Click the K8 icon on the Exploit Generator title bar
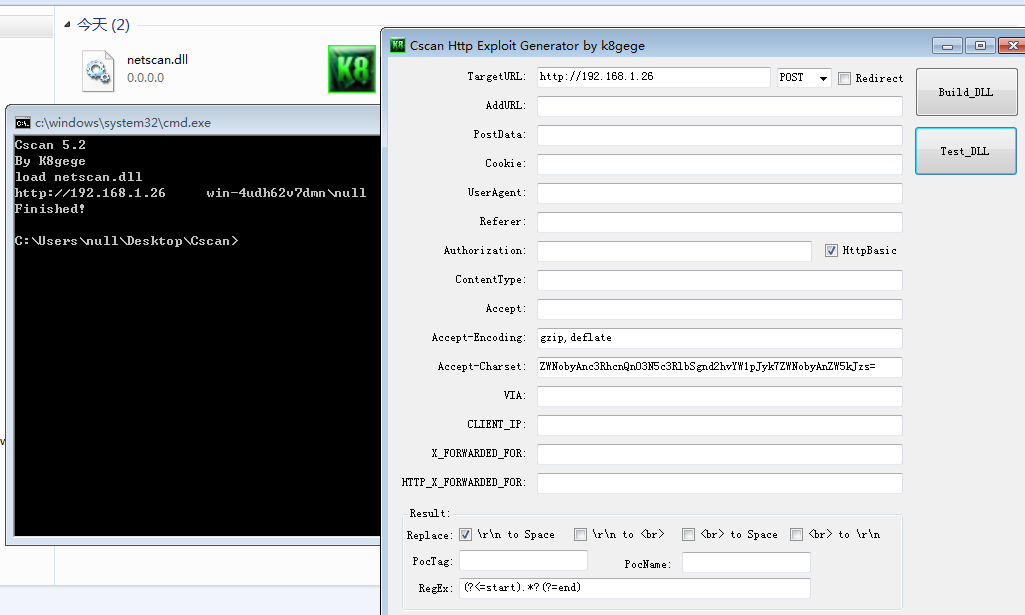The image size is (1025, 615). point(396,45)
